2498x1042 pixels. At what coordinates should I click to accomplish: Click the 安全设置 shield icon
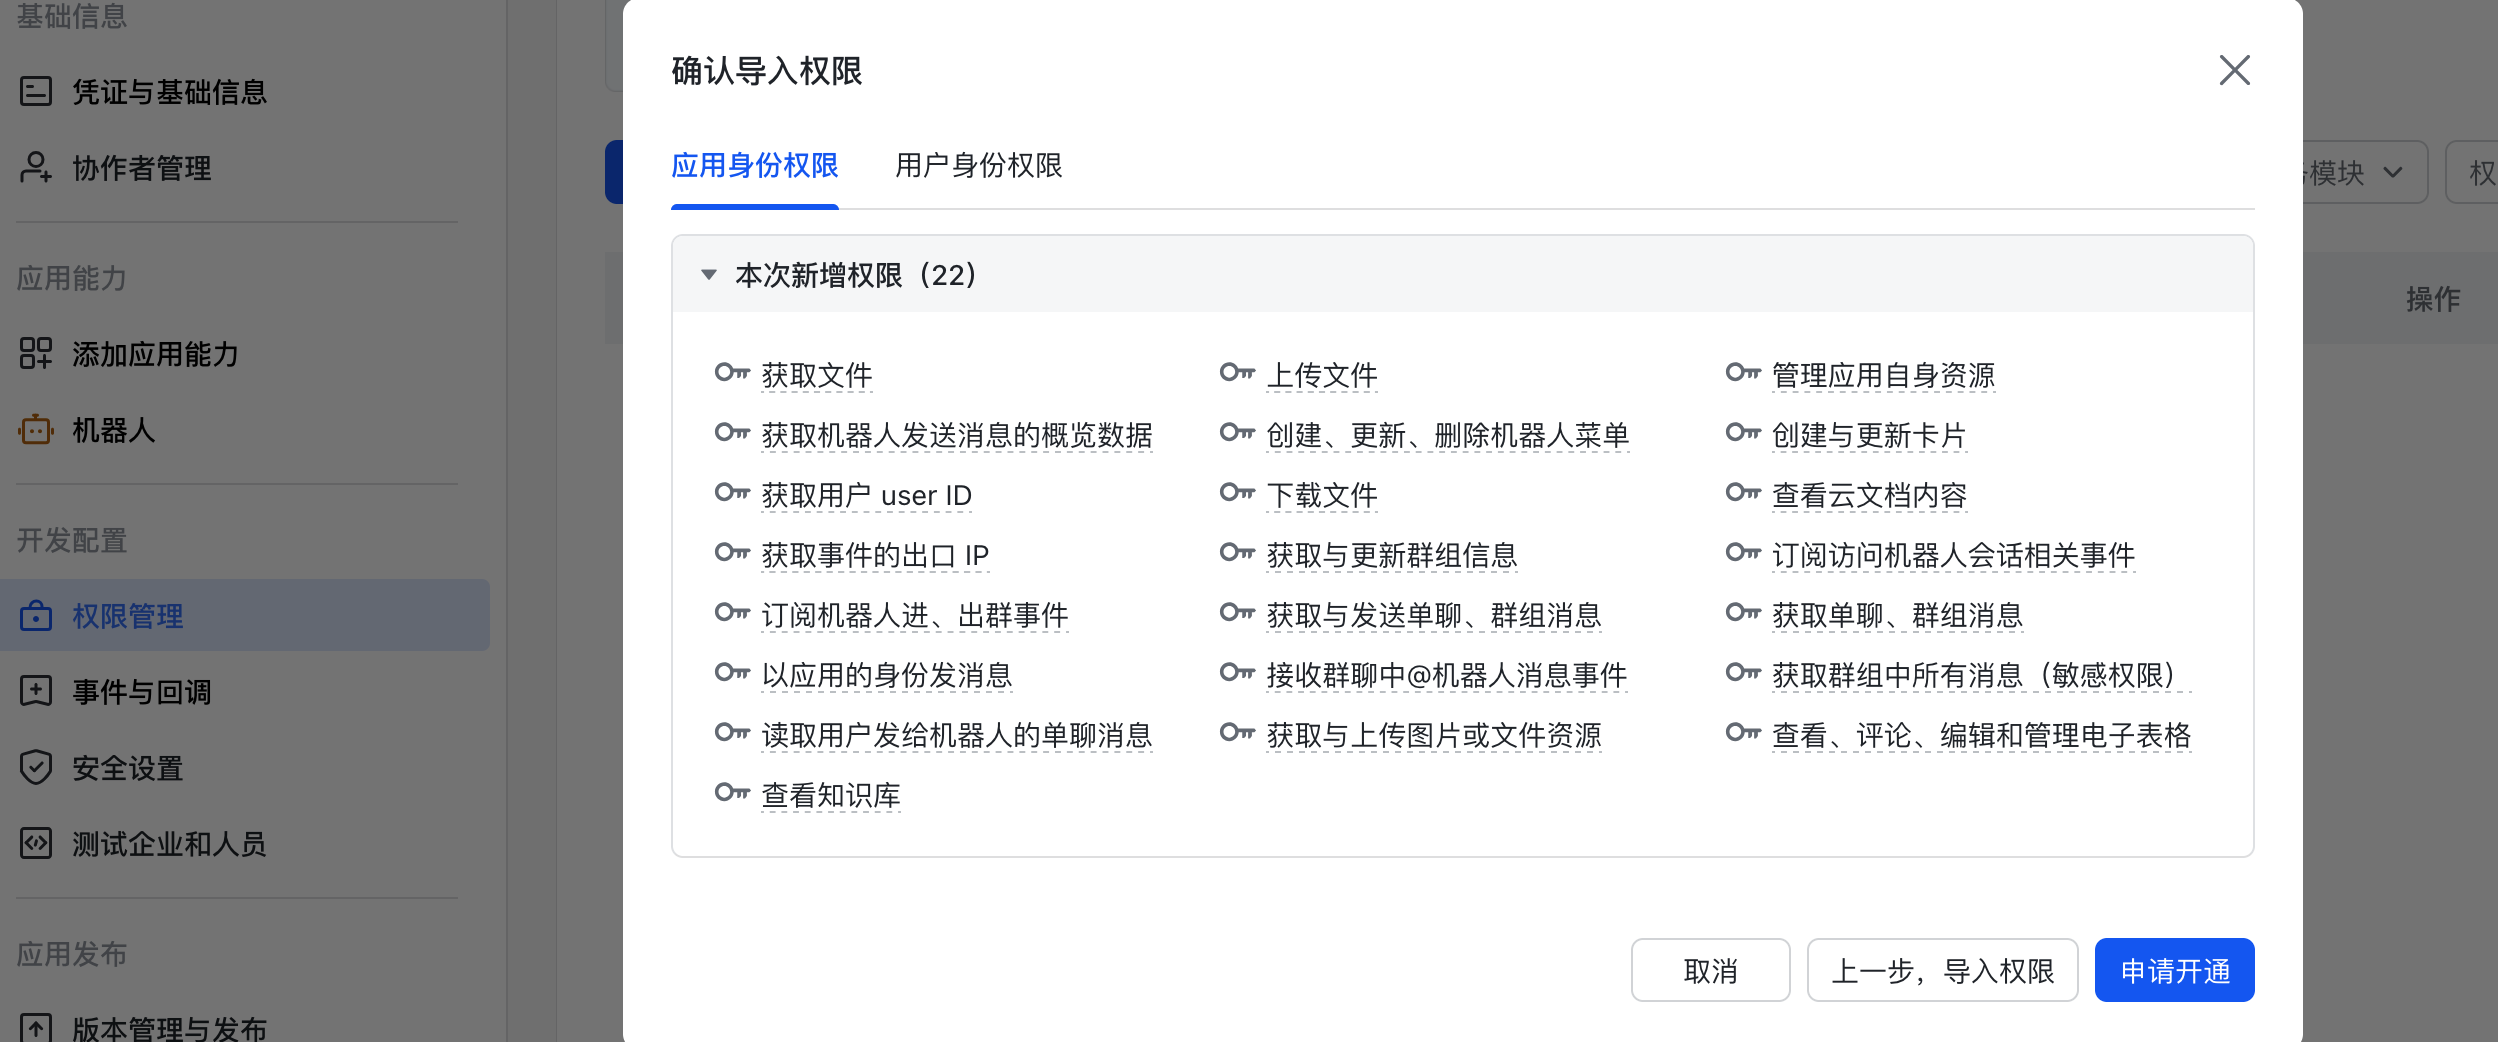(x=36, y=767)
